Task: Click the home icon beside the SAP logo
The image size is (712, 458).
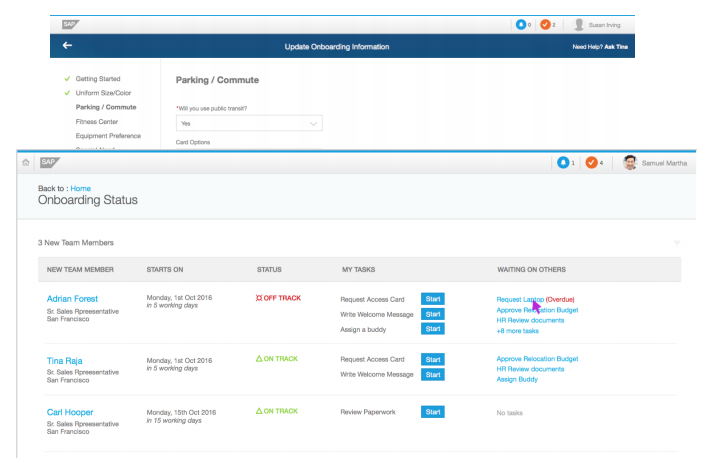Action: tap(25, 163)
